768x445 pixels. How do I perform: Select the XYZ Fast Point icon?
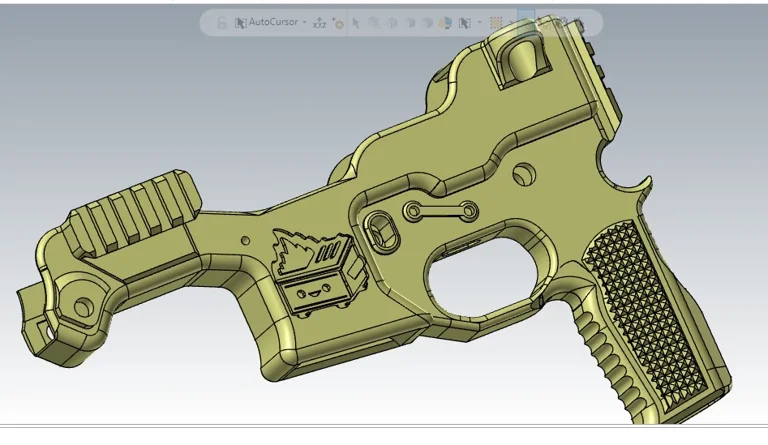(x=319, y=22)
